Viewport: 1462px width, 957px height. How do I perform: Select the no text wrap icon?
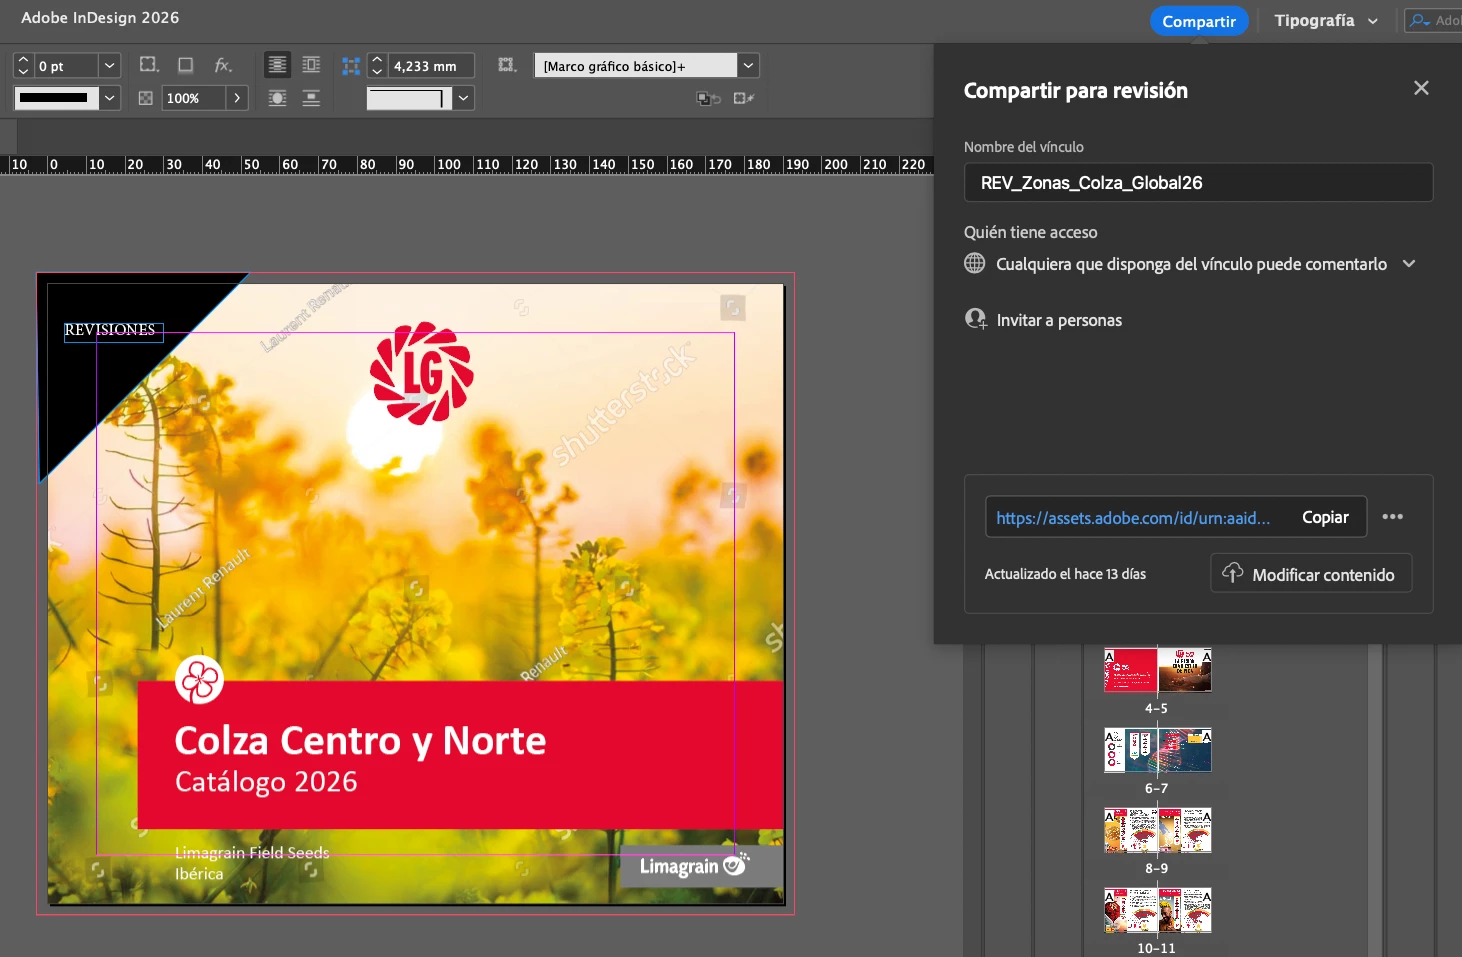pos(277,65)
